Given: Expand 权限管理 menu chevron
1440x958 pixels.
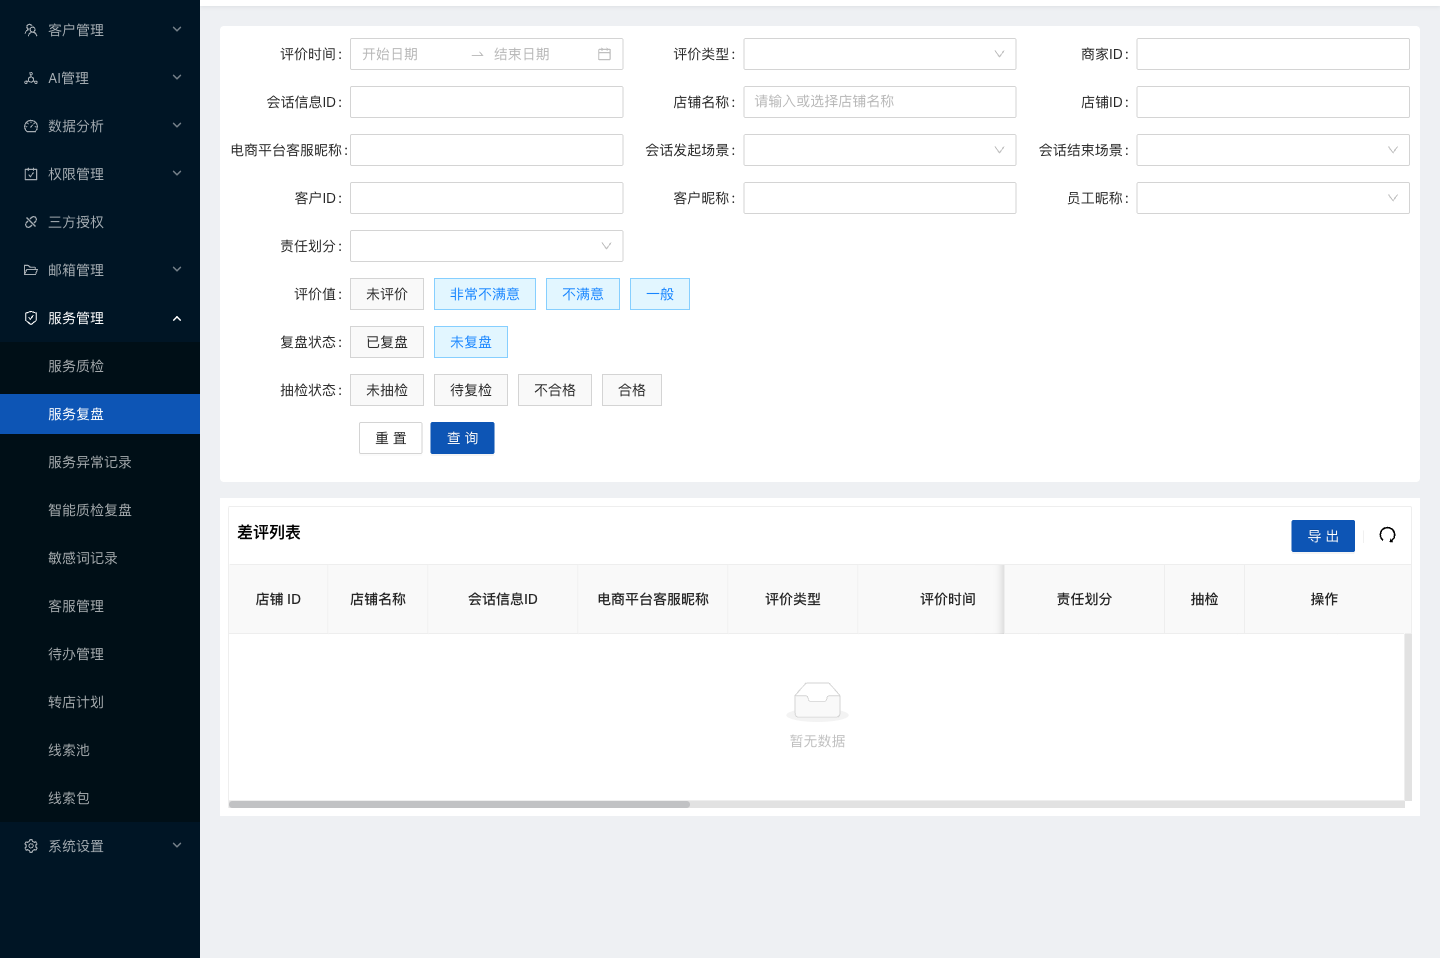Looking at the screenshot, I should [x=177, y=174].
